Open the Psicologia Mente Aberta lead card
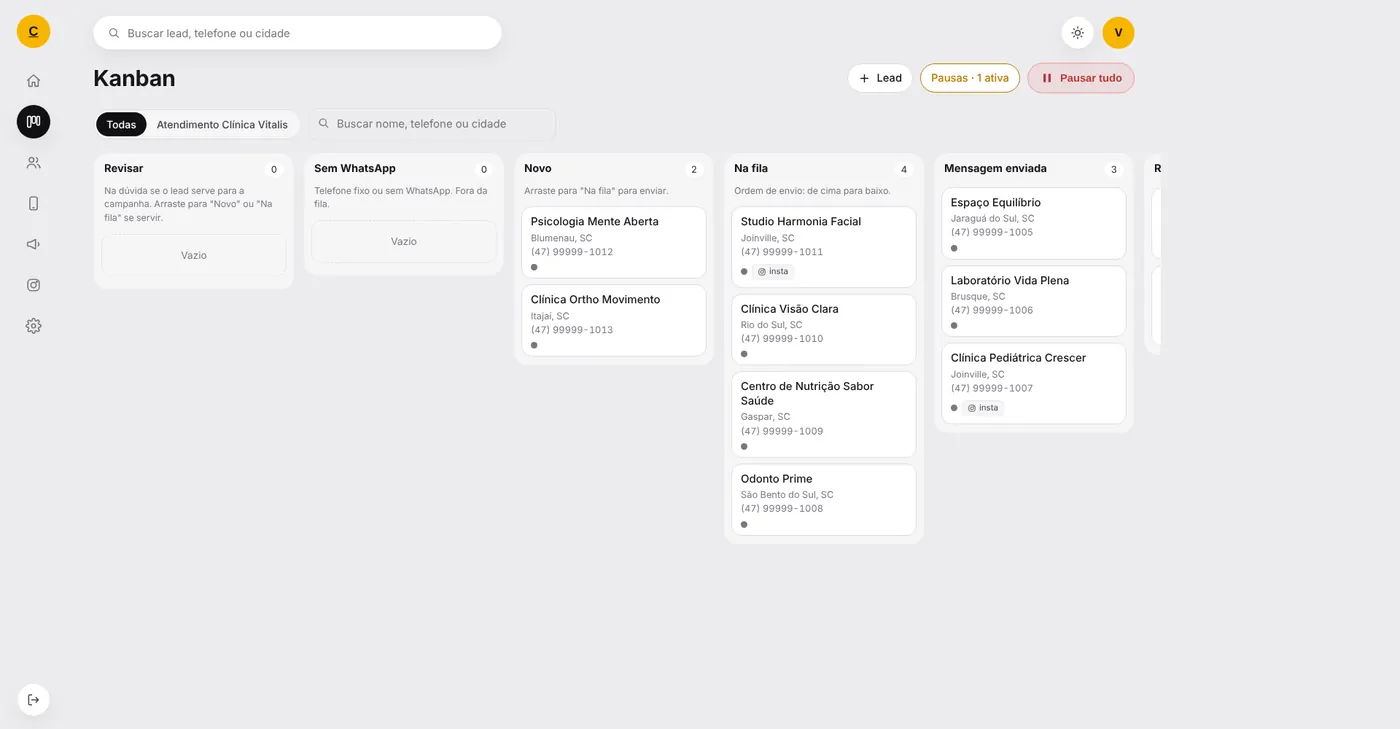 coord(614,242)
